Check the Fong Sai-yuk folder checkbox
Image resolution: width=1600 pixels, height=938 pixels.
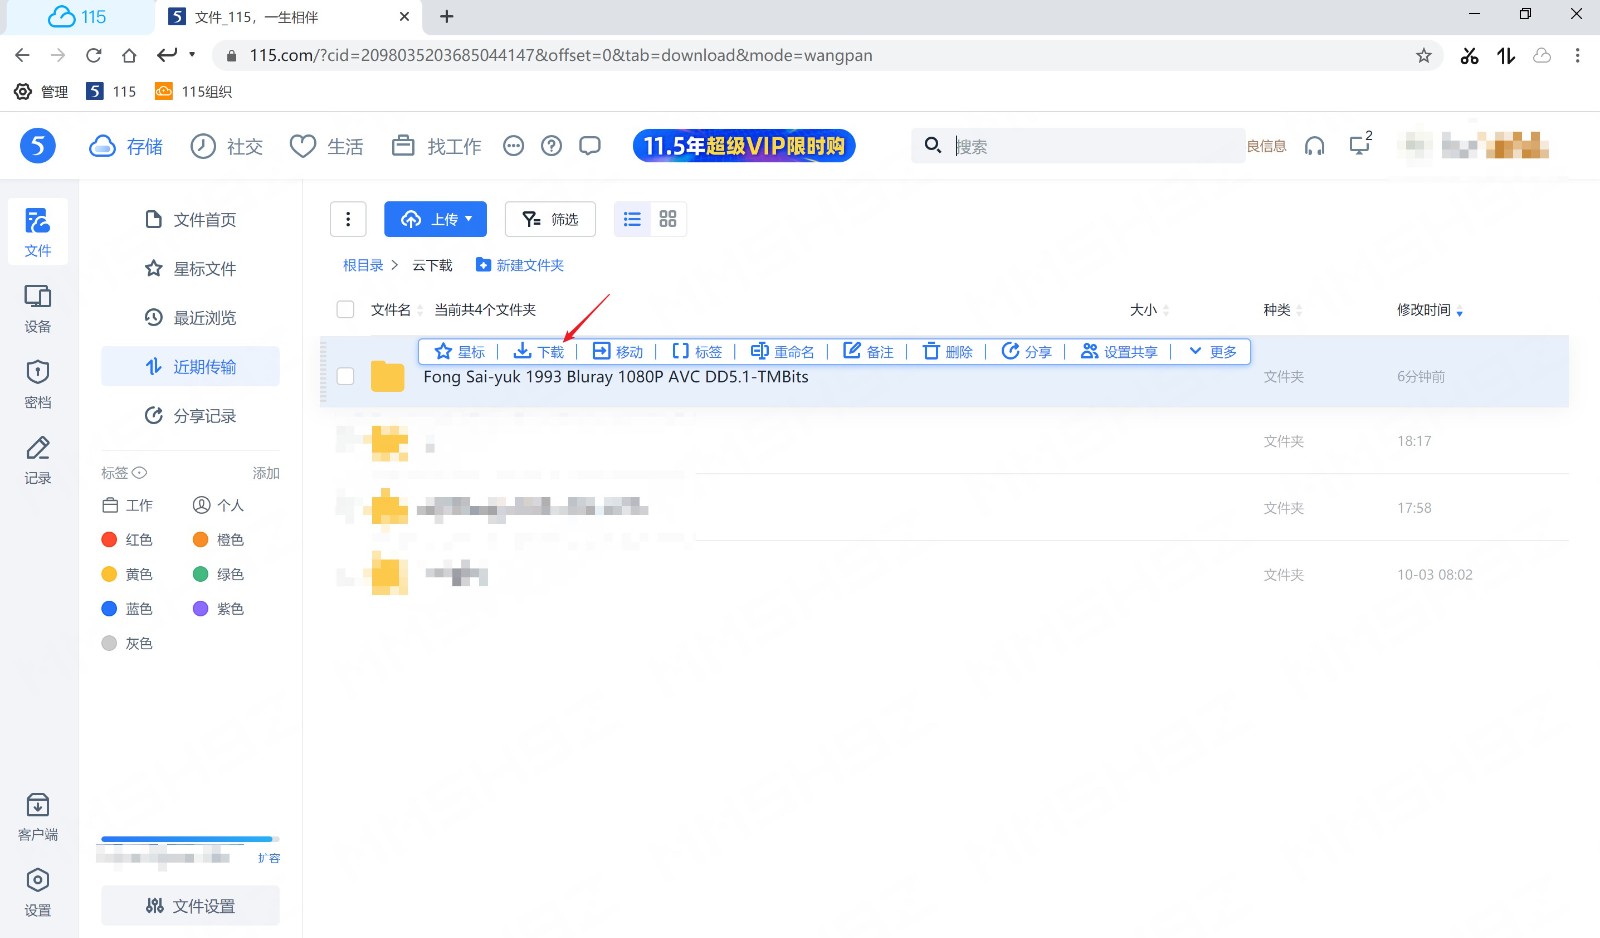coord(346,377)
